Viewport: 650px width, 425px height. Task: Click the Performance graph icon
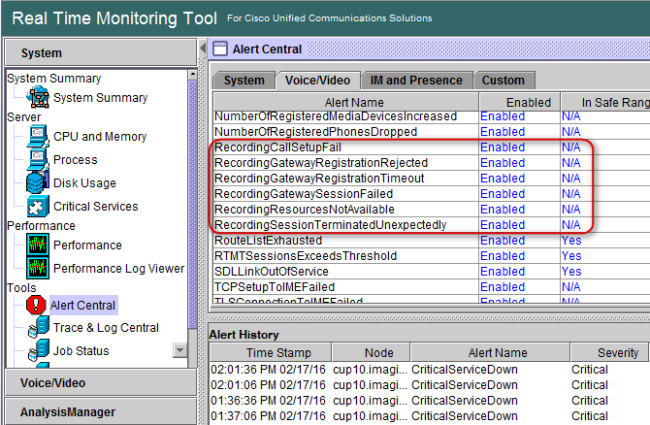(x=39, y=245)
